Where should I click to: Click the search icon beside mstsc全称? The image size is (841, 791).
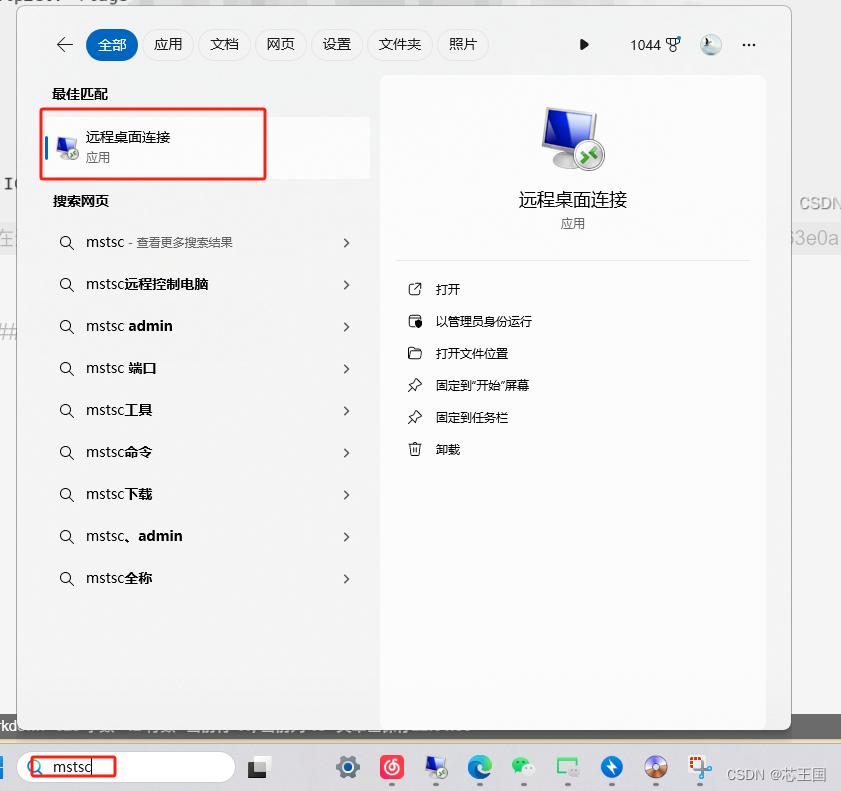tap(67, 579)
